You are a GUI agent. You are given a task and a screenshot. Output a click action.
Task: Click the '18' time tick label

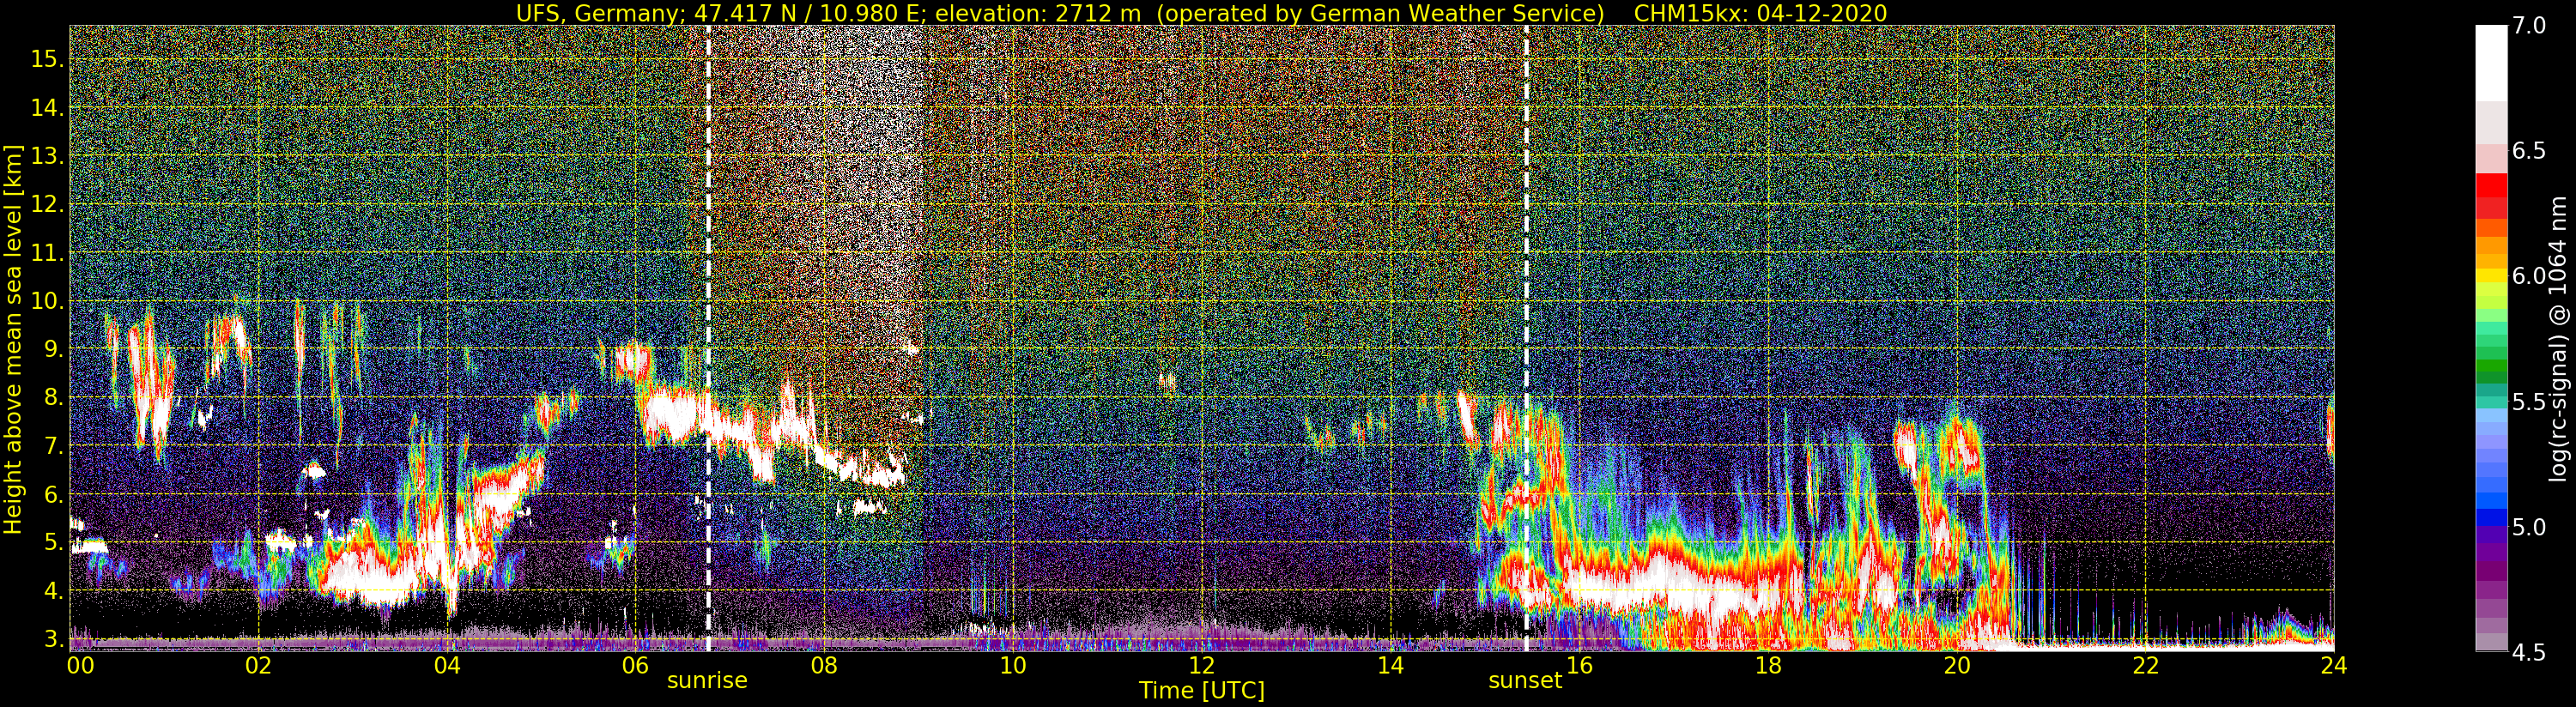(x=1768, y=666)
